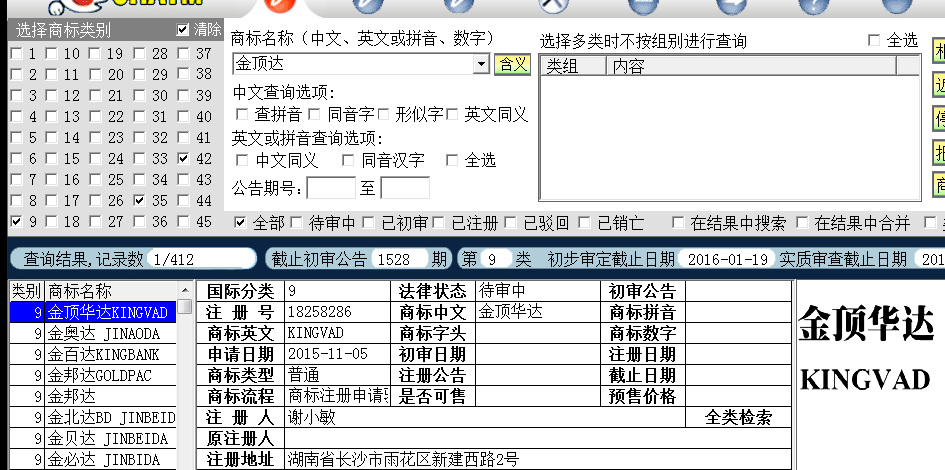Select result row 金百达KINGBANK

tap(93, 354)
